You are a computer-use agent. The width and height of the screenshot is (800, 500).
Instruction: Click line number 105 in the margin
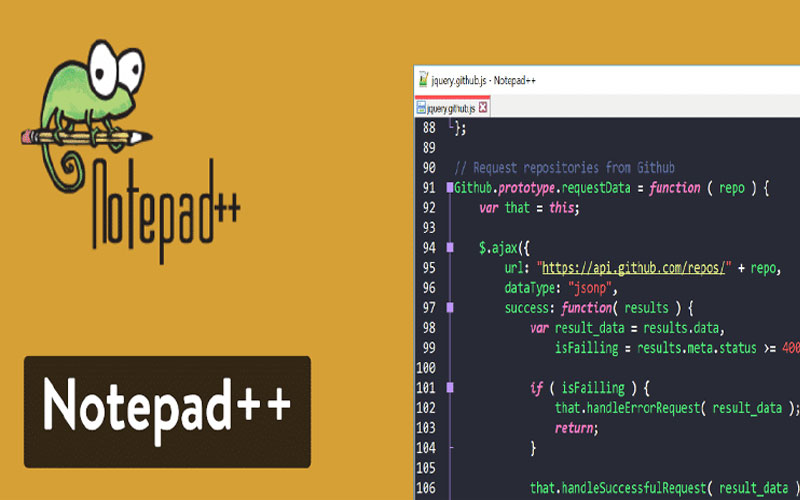[426, 468]
